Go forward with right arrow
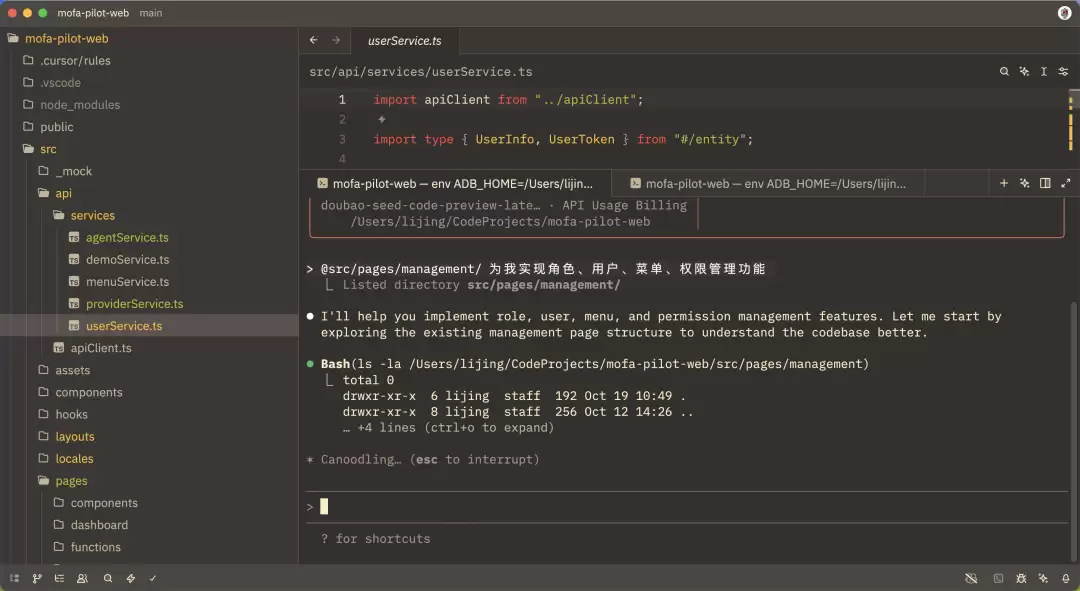This screenshot has height=591, width=1080. pyautogui.click(x=336, y=40)
